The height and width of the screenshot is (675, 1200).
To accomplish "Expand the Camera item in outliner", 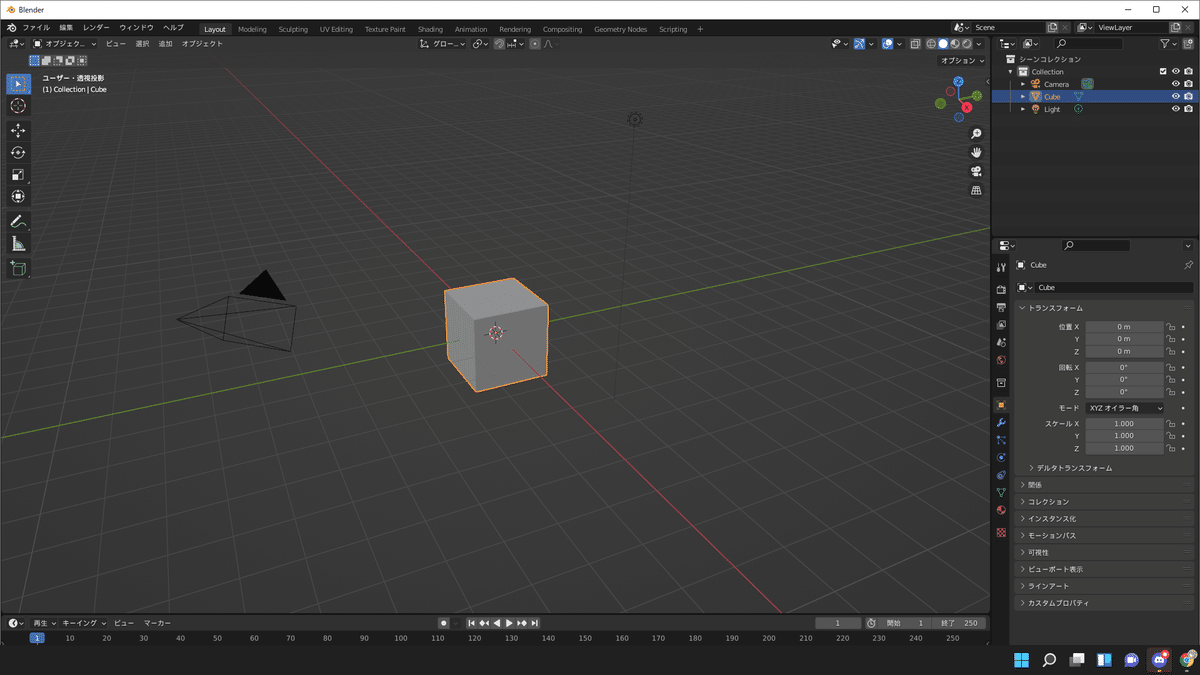I will [x=1023, y=84].
